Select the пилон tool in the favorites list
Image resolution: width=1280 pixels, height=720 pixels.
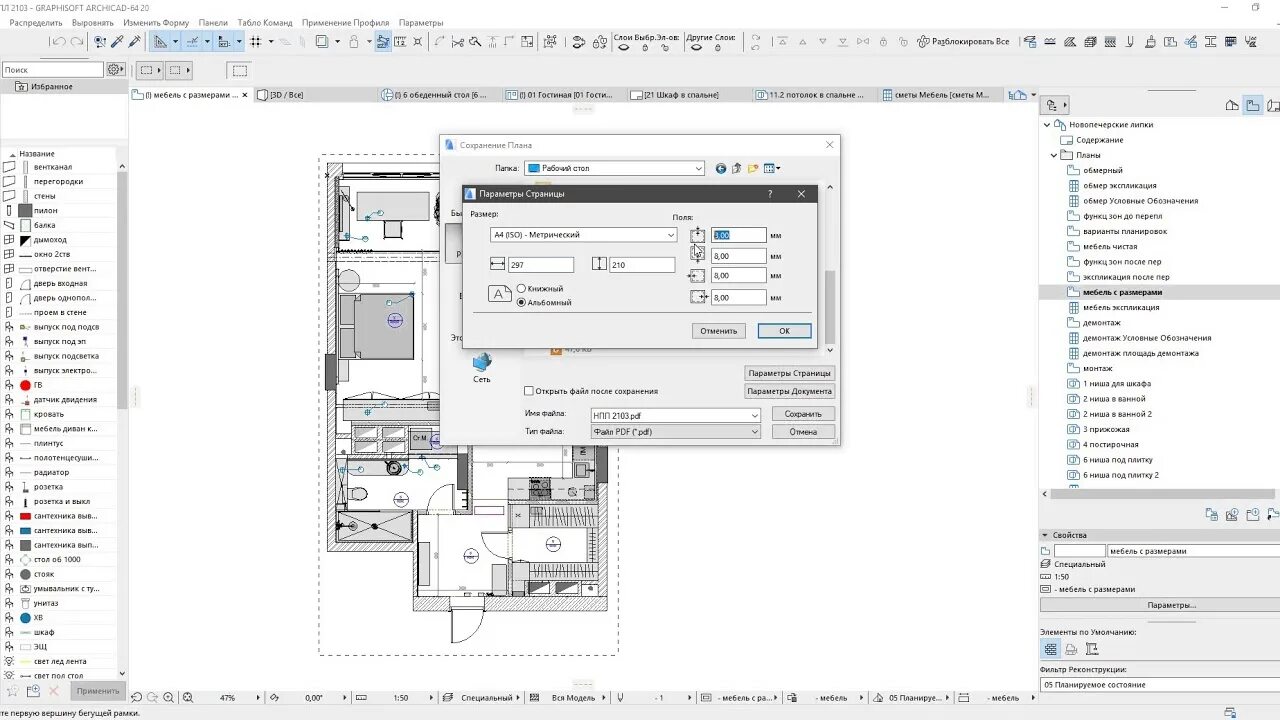click(x=45, y=211)
